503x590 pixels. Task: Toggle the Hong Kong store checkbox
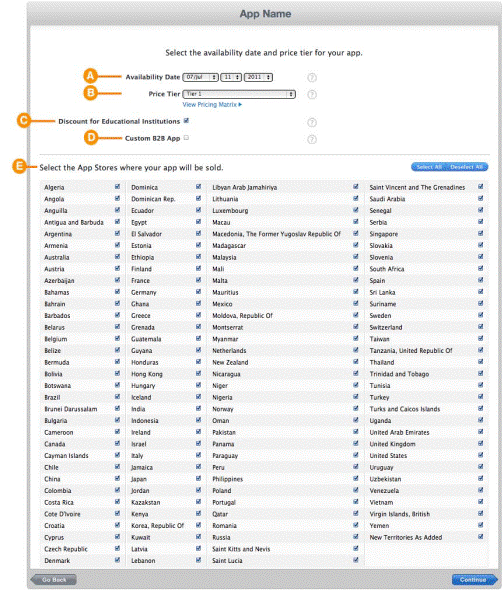pos(199,373)
